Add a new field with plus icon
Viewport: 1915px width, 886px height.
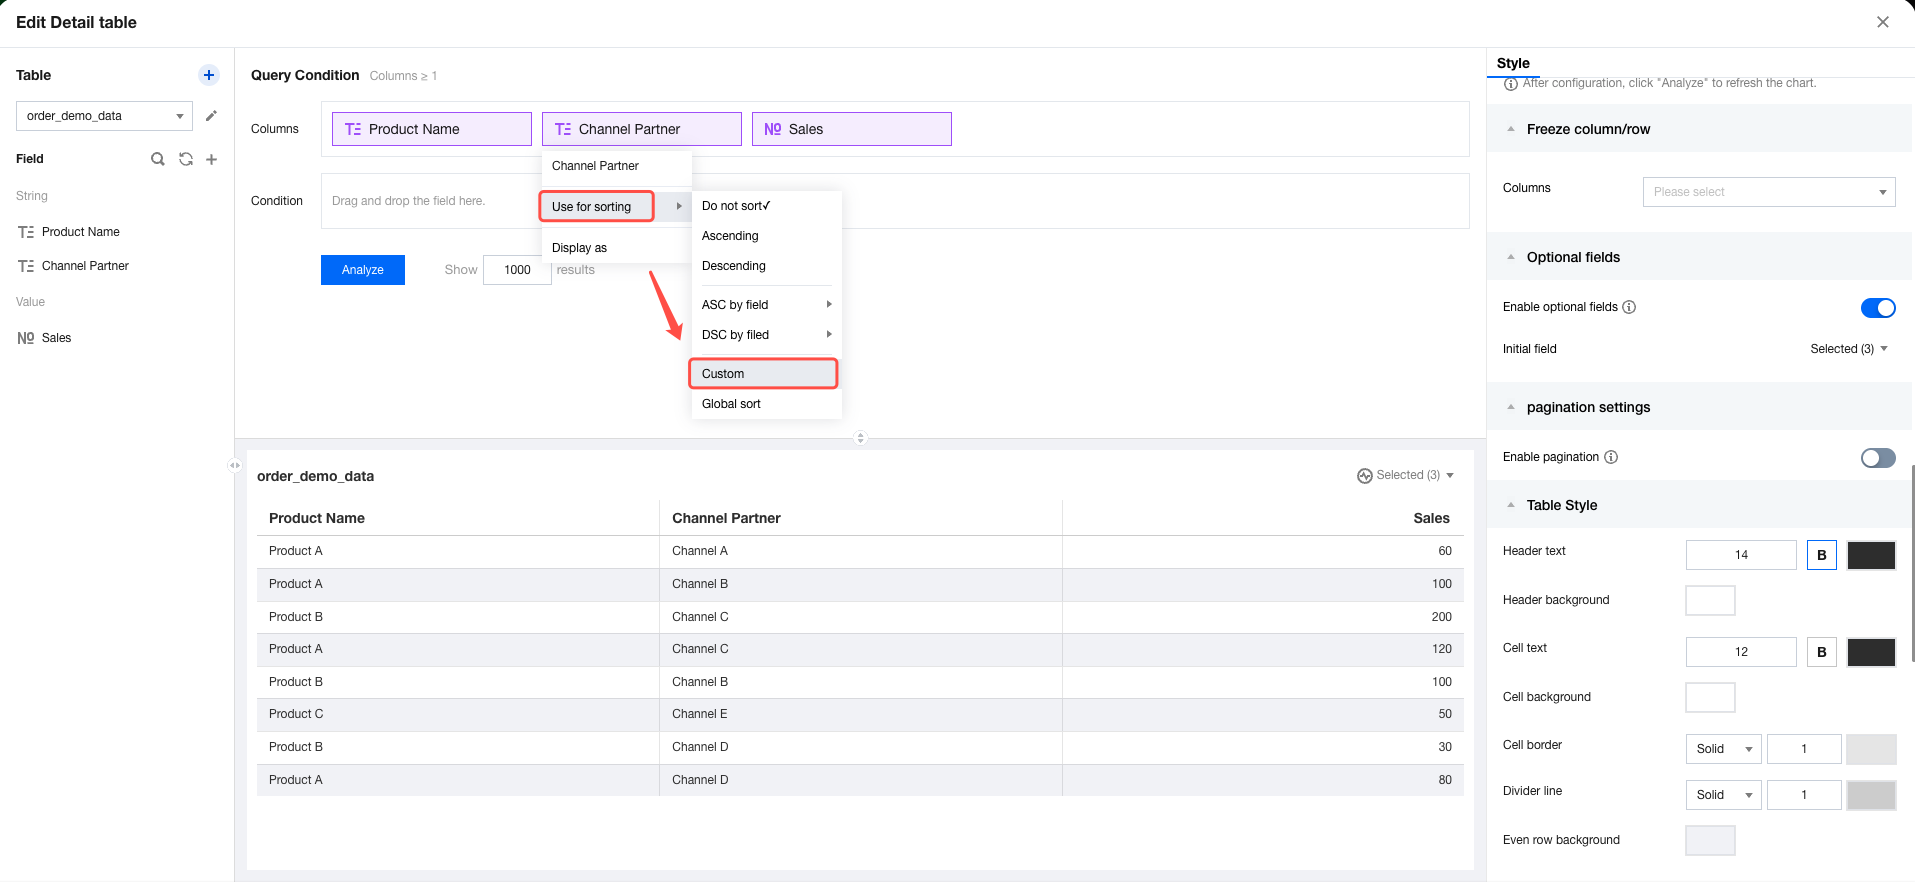click(212, 159)
